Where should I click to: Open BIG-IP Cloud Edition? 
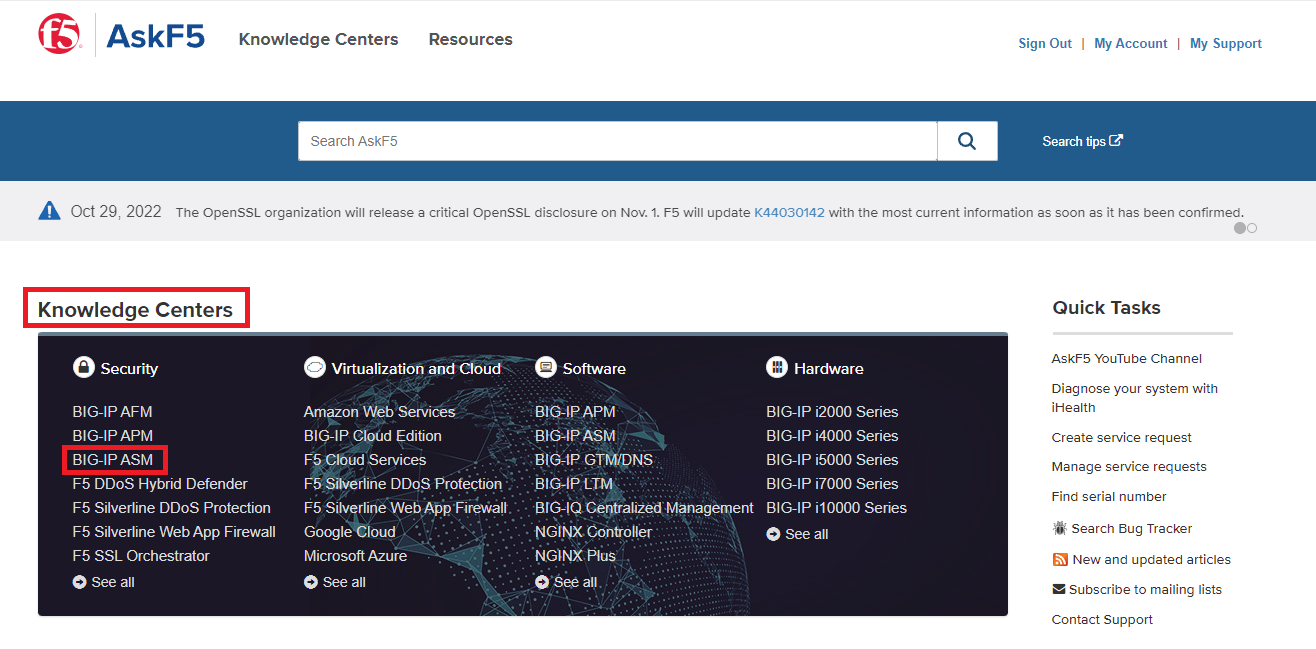point(373,435)
